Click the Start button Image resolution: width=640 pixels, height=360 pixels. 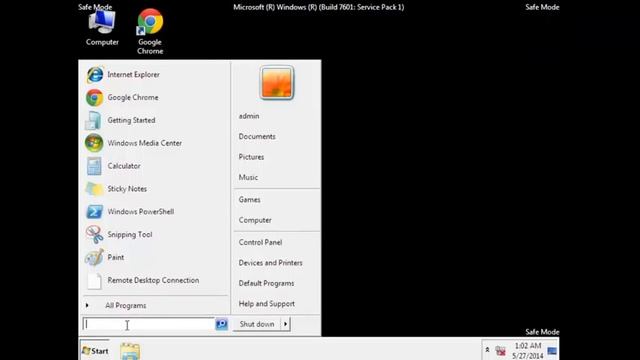coord(95,351)
